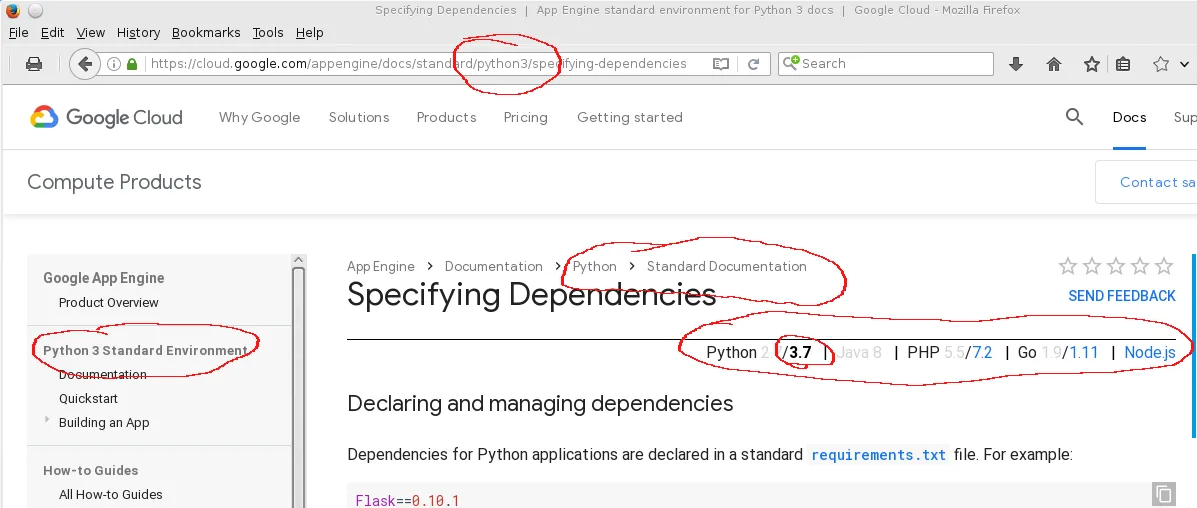This screenshot has width=1197, height=508.
Task: Open App Engine breadcrumb
Action: (x=381, y=266)
